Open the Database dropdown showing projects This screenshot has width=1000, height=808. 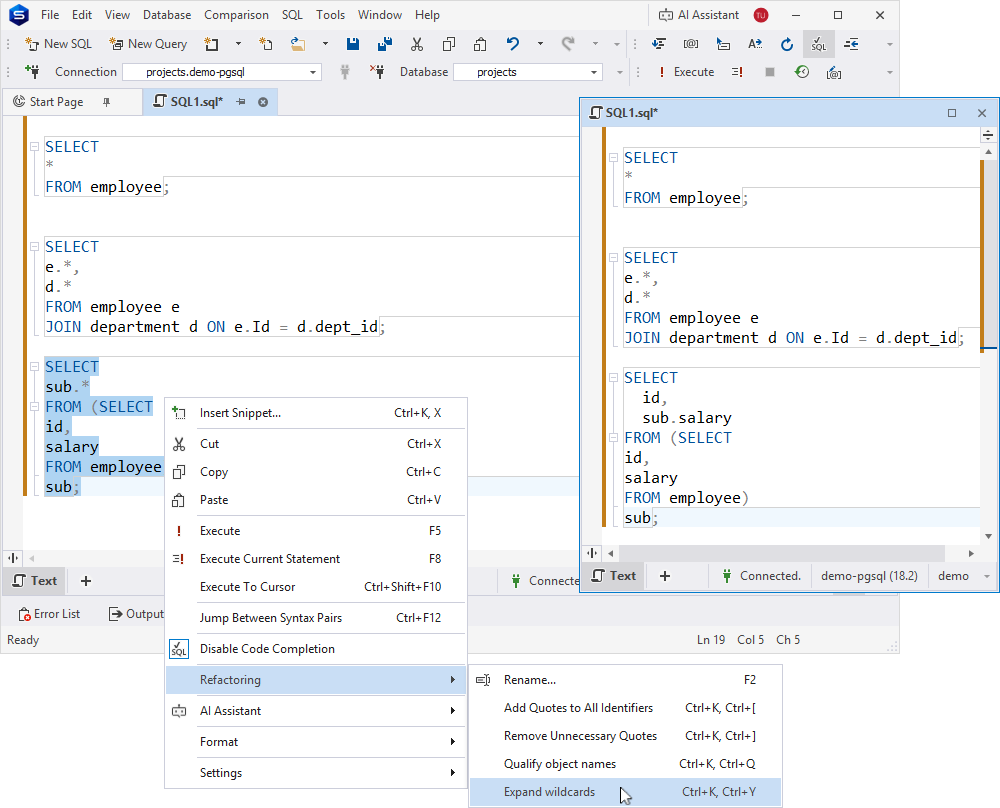tap(528, 72)
